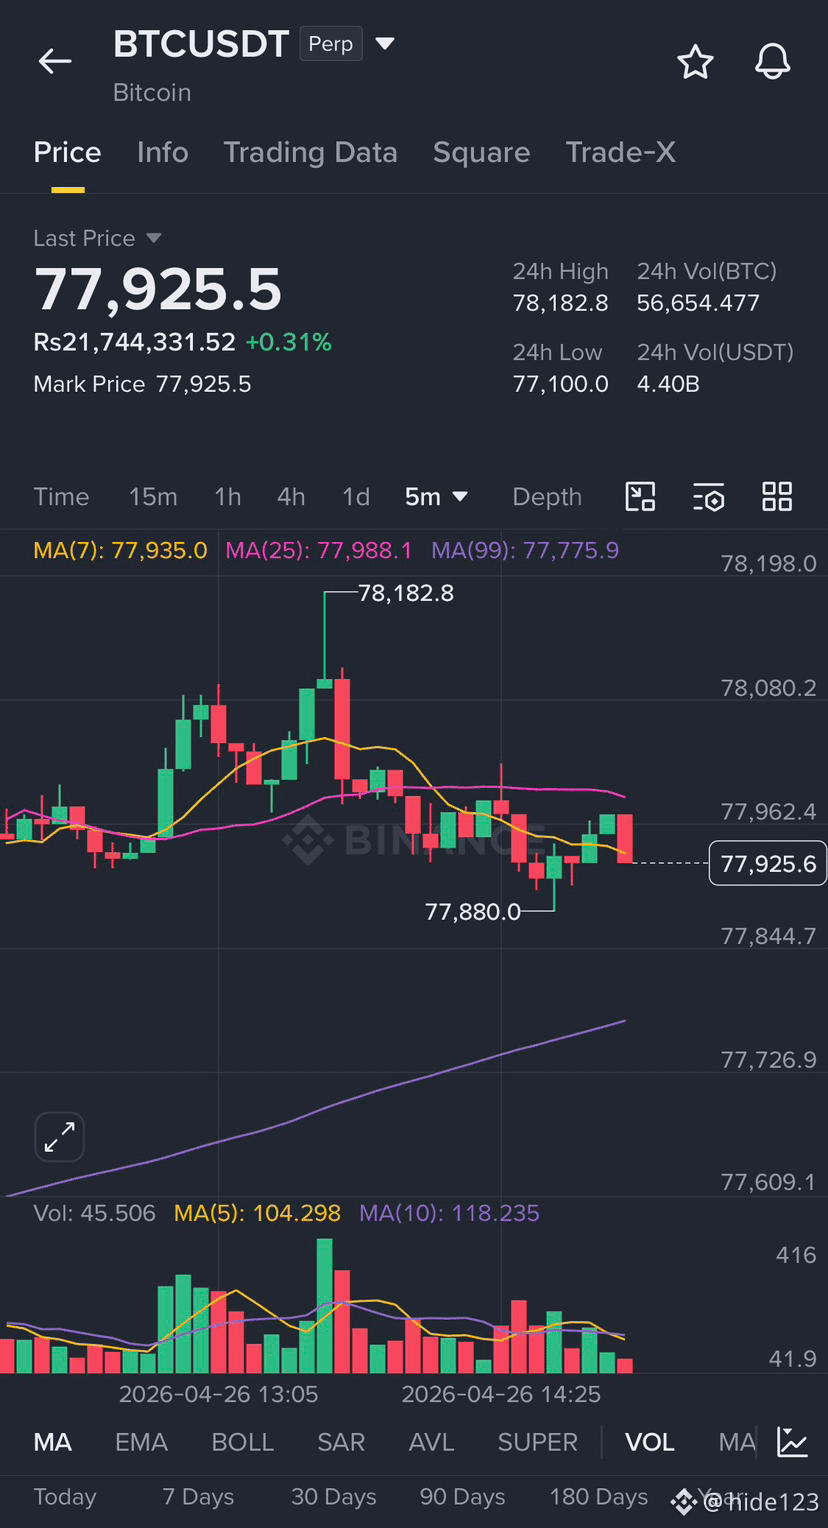828x1528 pixels.
Task: Click the MA(25): 77,988.1 legend
Action: pos(318,551)
